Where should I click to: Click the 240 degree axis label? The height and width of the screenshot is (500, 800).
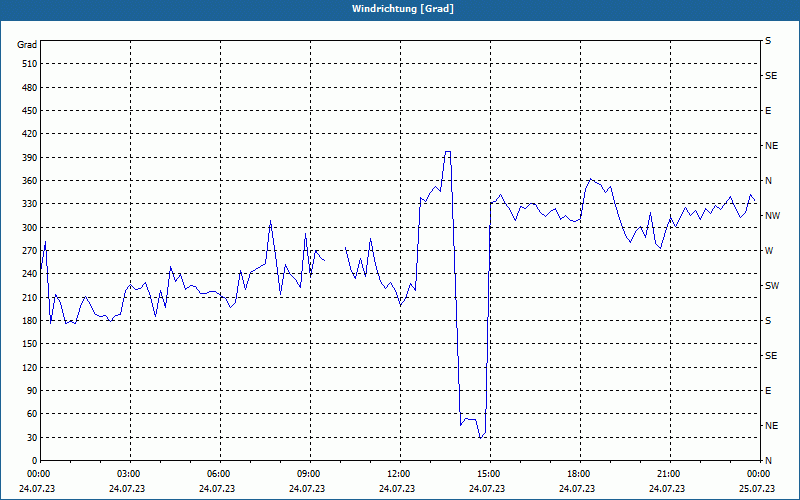click(x=29, y=274)
